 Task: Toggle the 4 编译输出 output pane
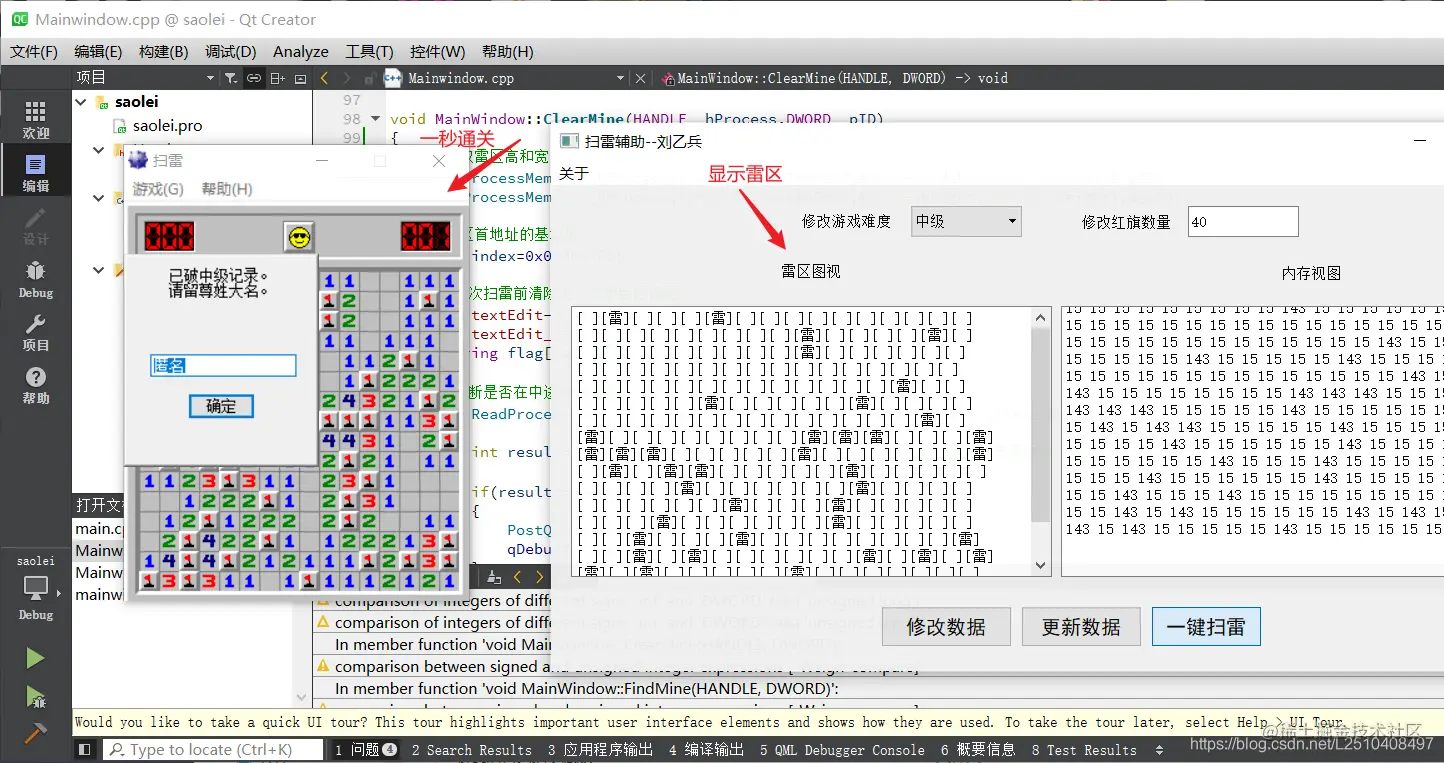[705, 749]
